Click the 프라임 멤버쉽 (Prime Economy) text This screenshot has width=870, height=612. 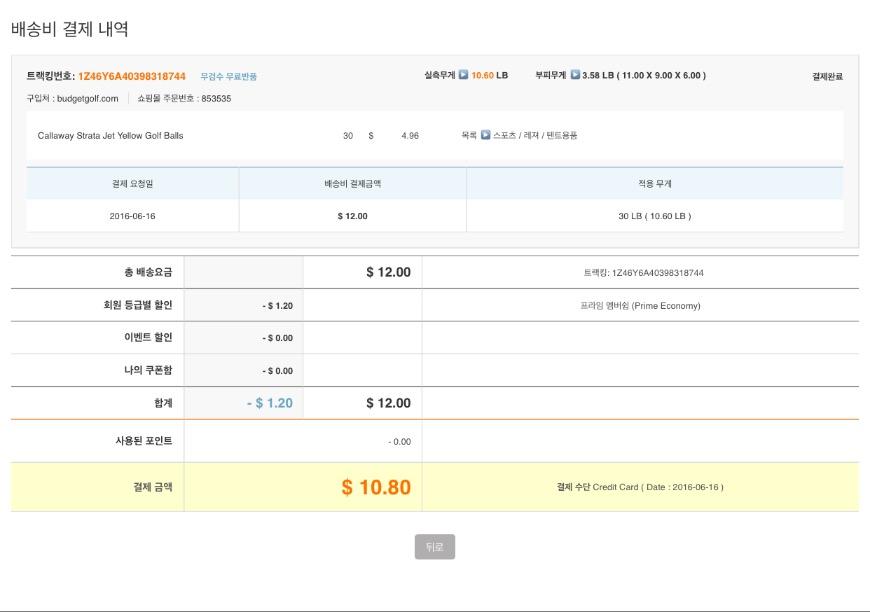[x=640, y=306]
